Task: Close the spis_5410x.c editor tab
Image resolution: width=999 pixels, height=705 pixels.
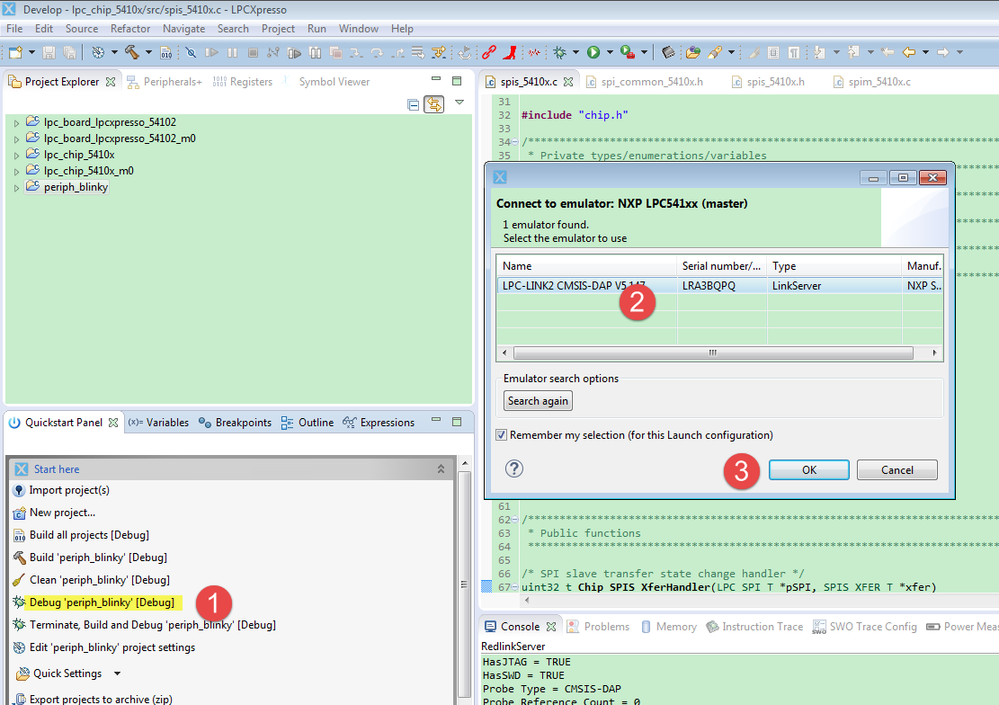Action: (568, 82)
